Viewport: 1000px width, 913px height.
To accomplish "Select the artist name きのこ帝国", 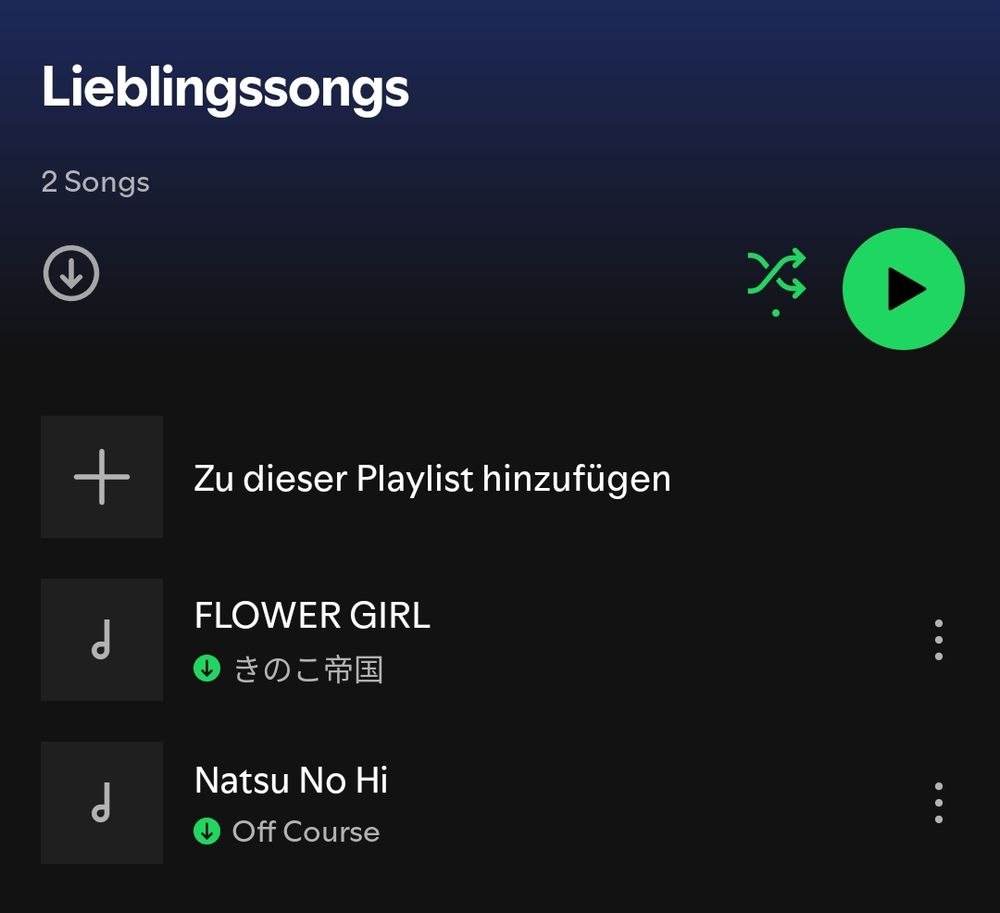I will [x=309, y=670].
